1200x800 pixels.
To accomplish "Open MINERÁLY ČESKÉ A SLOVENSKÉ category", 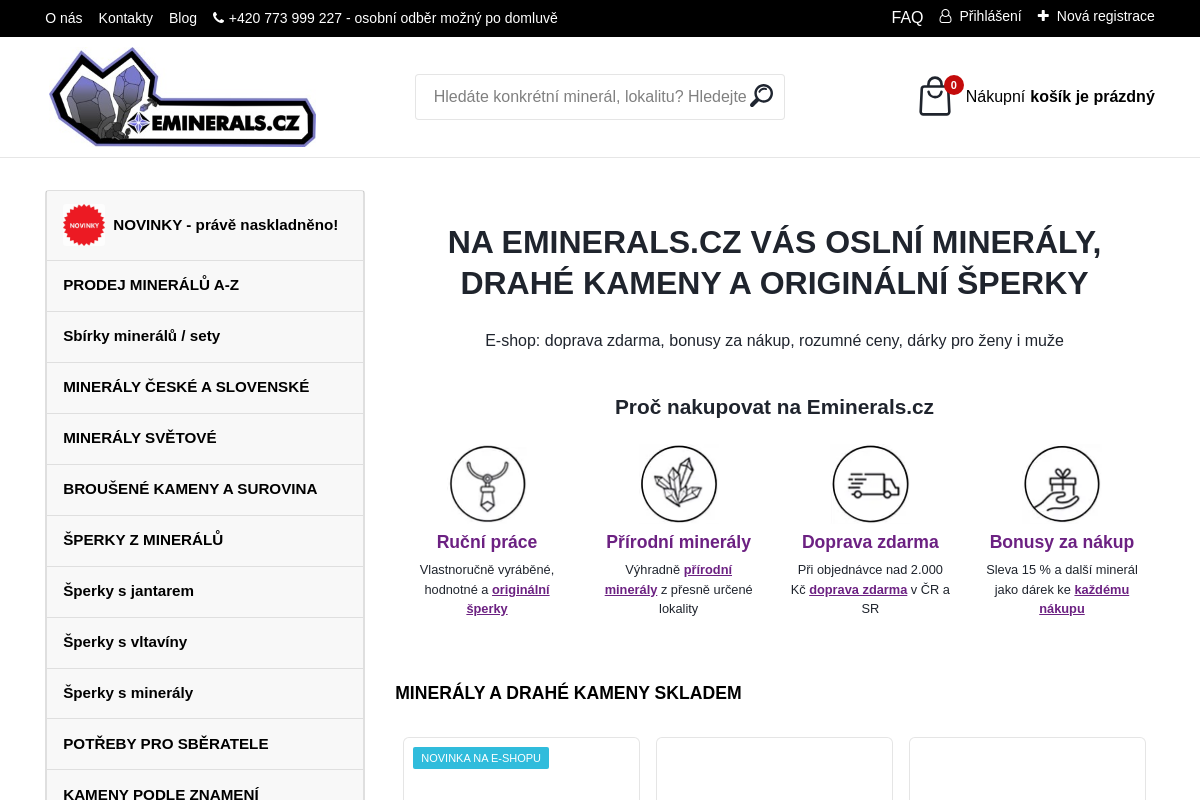I will coord(205,388).
